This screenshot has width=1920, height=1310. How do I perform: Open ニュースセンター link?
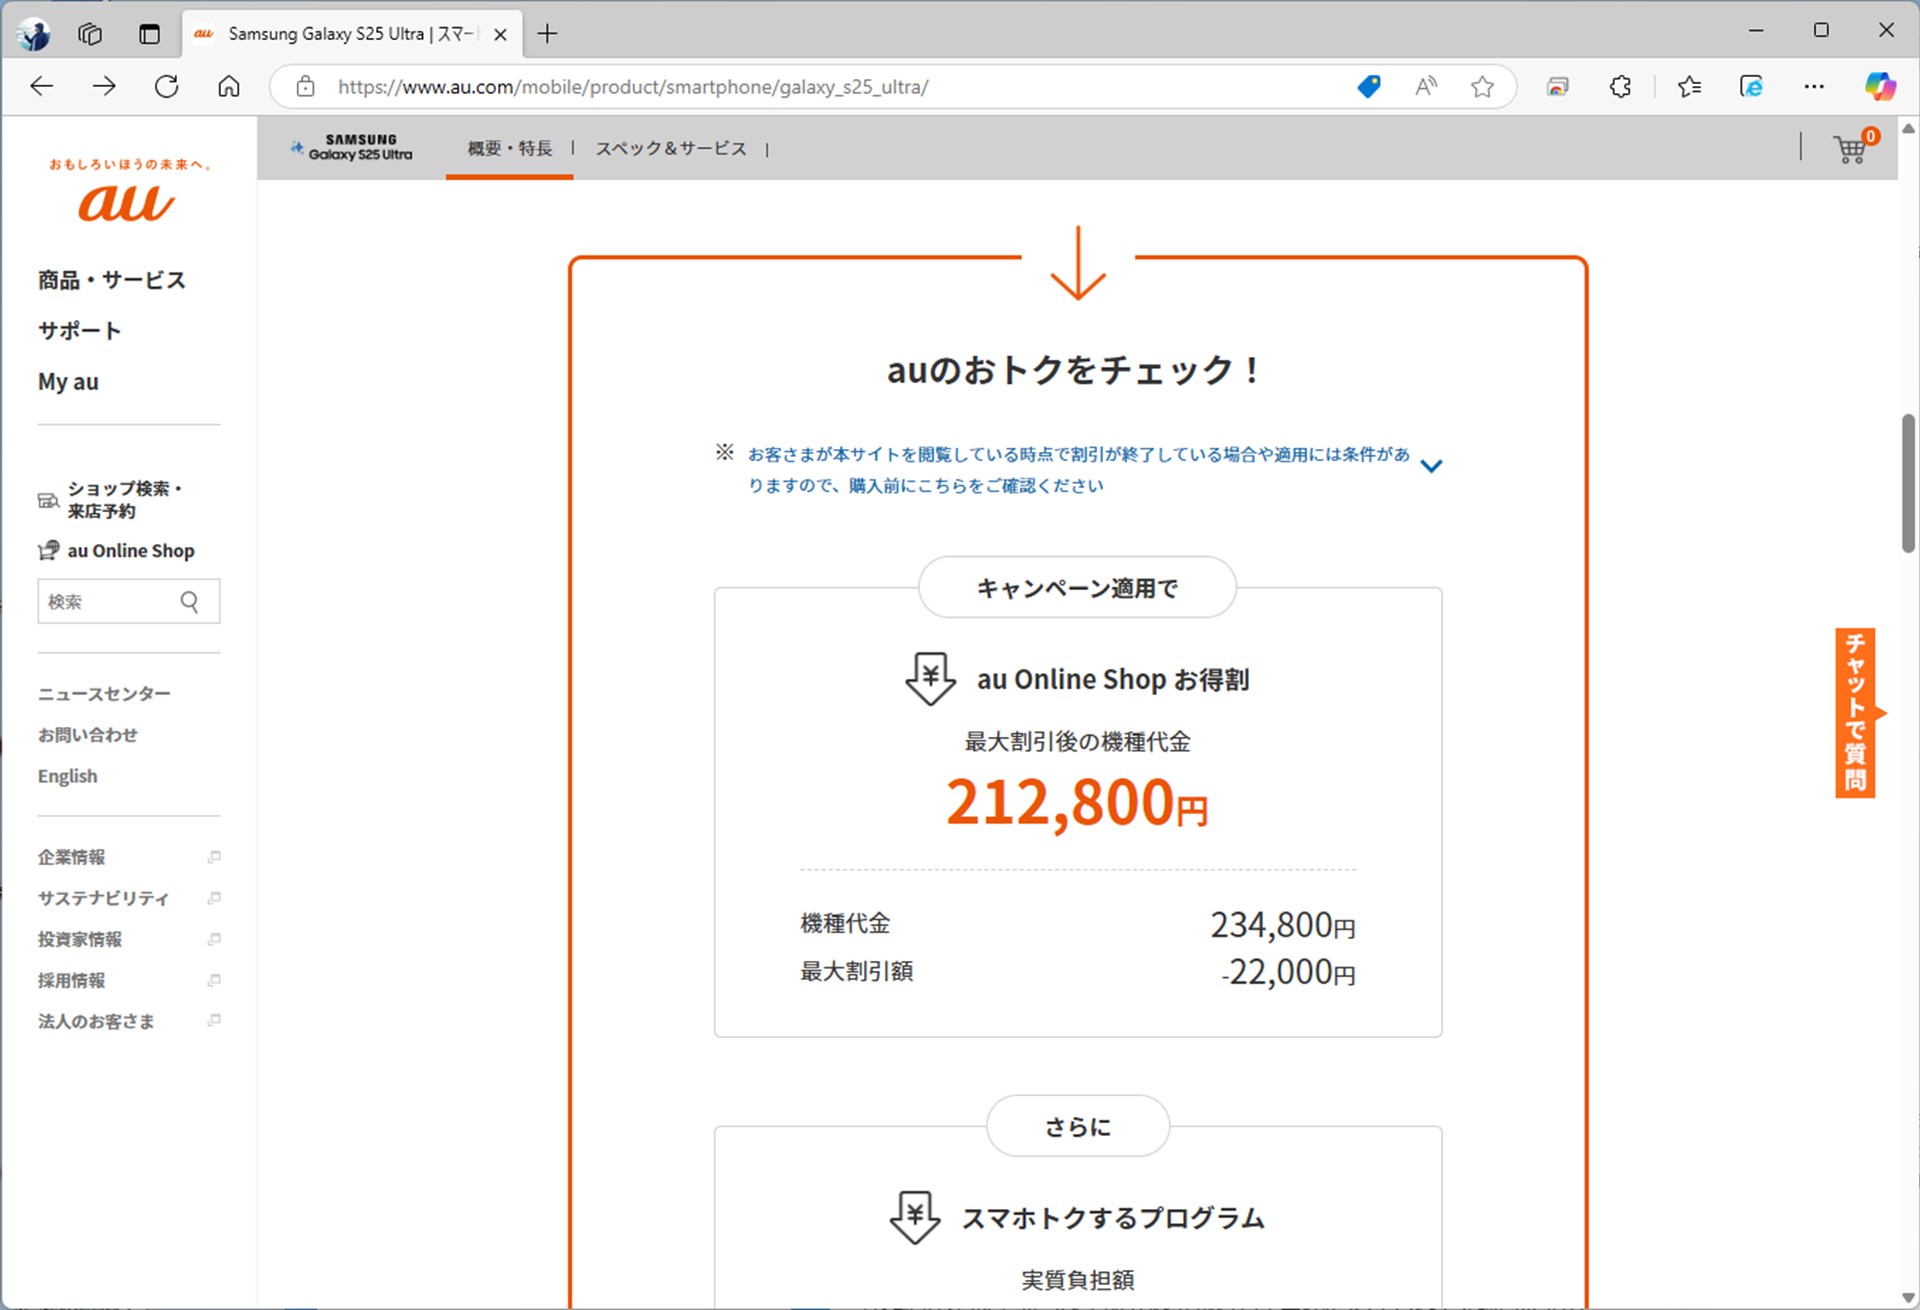point(104,694)
